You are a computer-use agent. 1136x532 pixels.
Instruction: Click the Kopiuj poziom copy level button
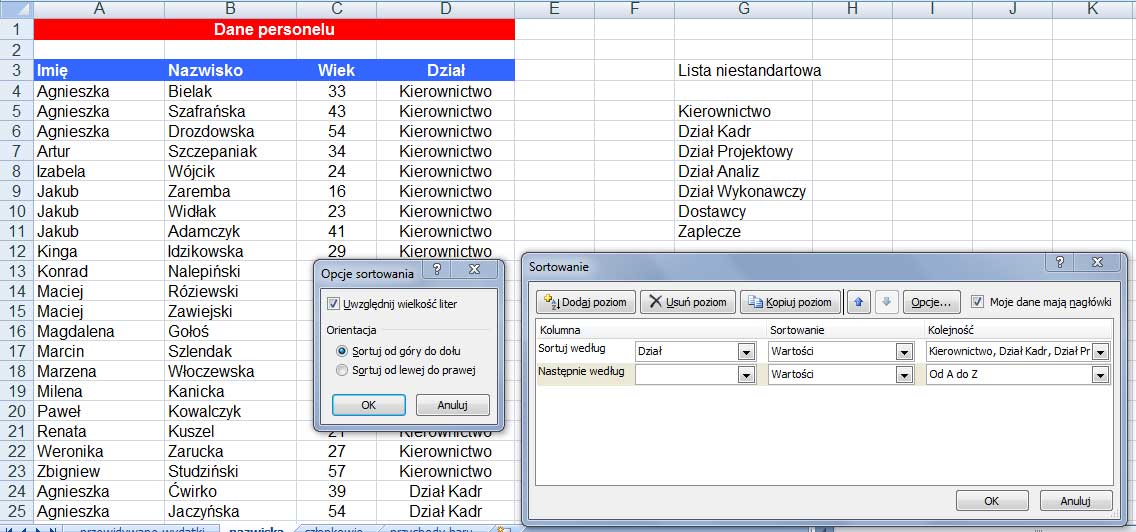(x=790, y=302)
